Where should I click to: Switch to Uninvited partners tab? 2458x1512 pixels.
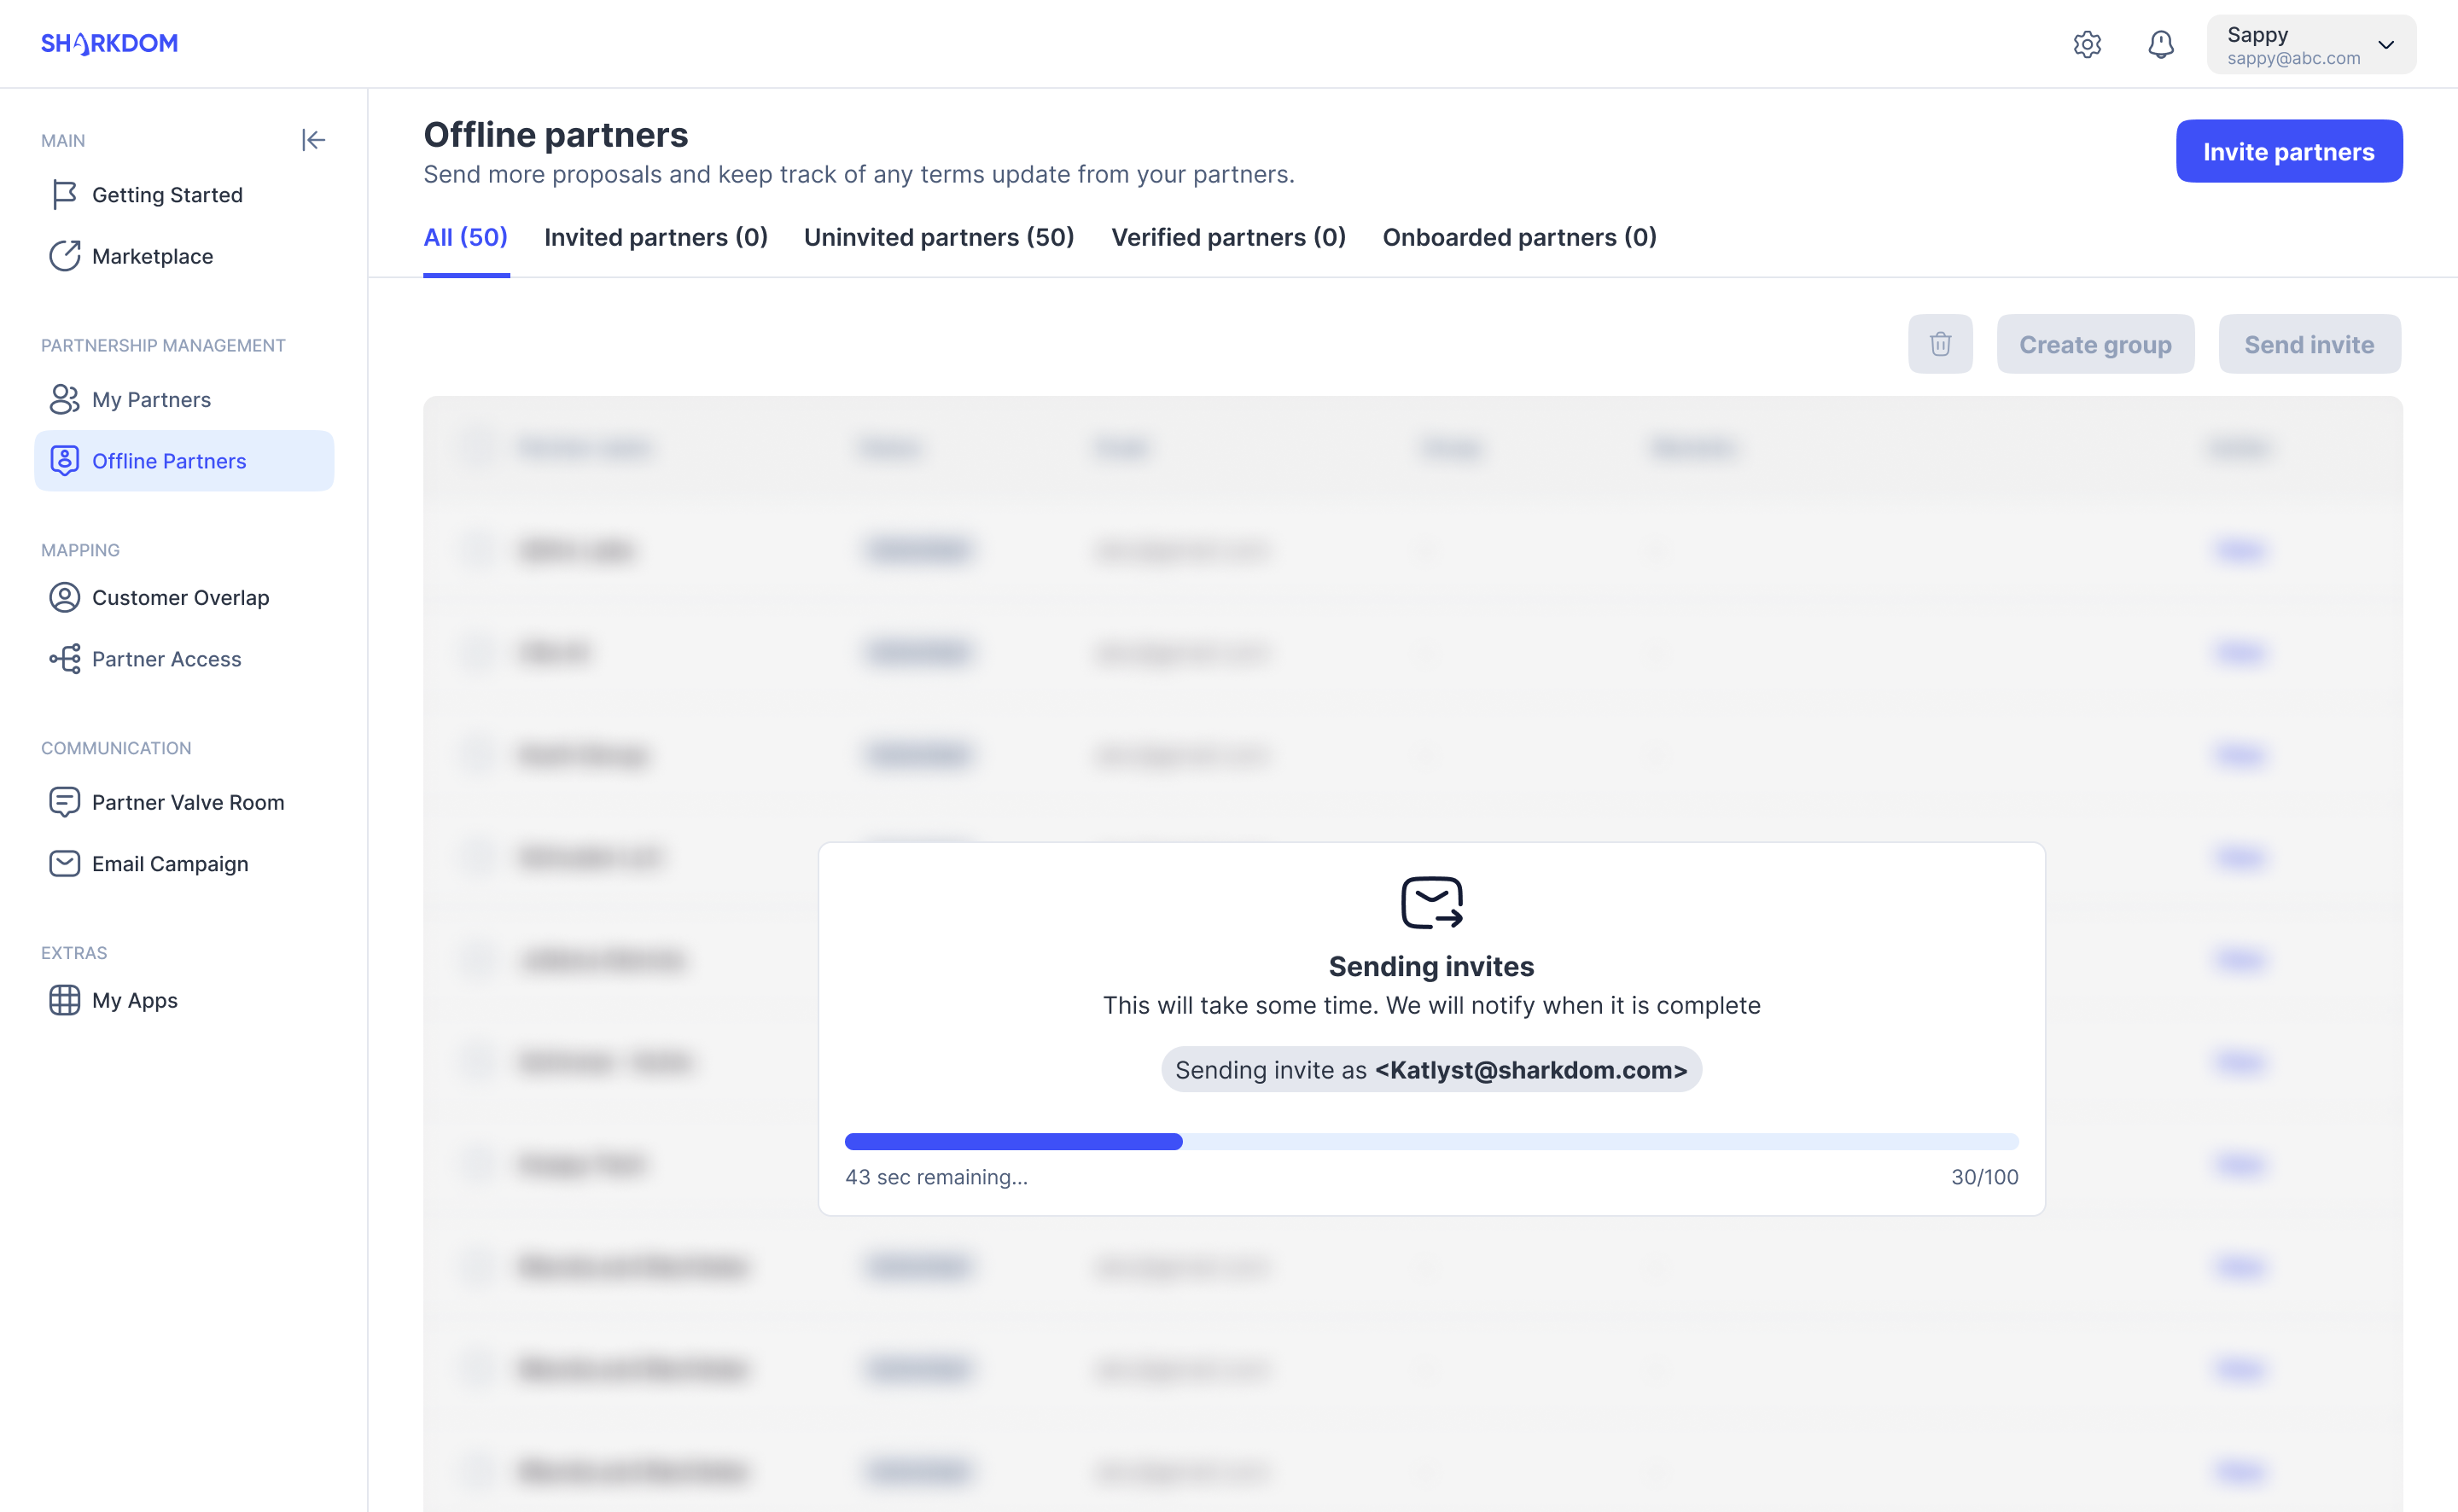pyautogui.click(x=938, y=237)
